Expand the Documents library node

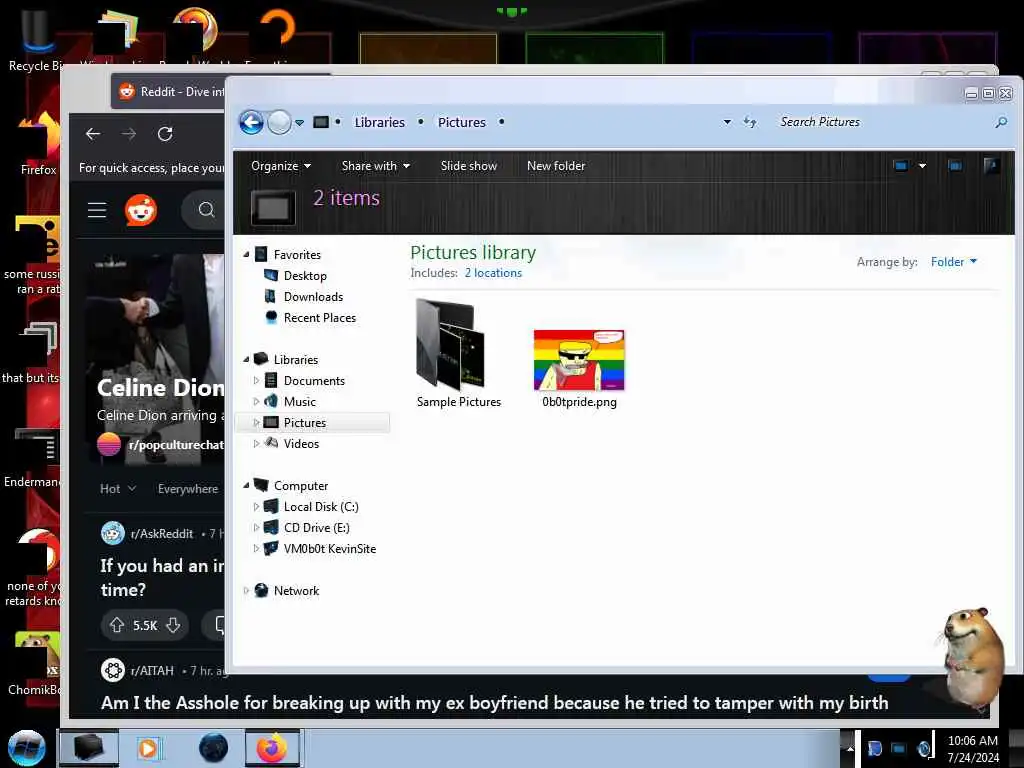coord(256,380)
